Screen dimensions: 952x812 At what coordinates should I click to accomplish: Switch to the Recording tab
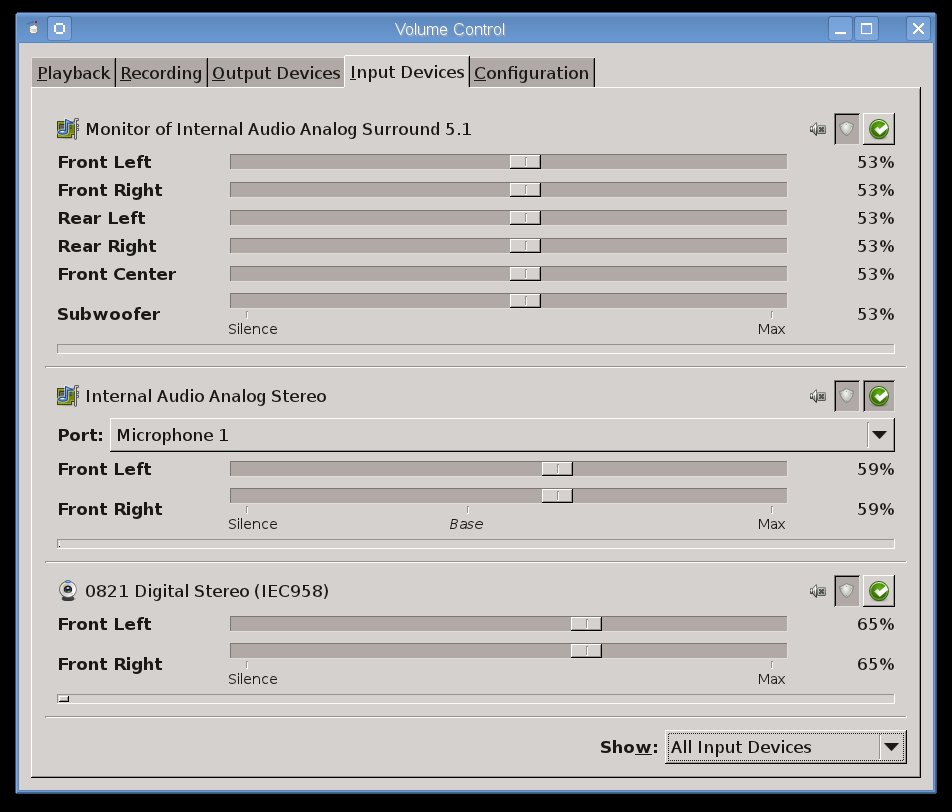coord(161,73)
